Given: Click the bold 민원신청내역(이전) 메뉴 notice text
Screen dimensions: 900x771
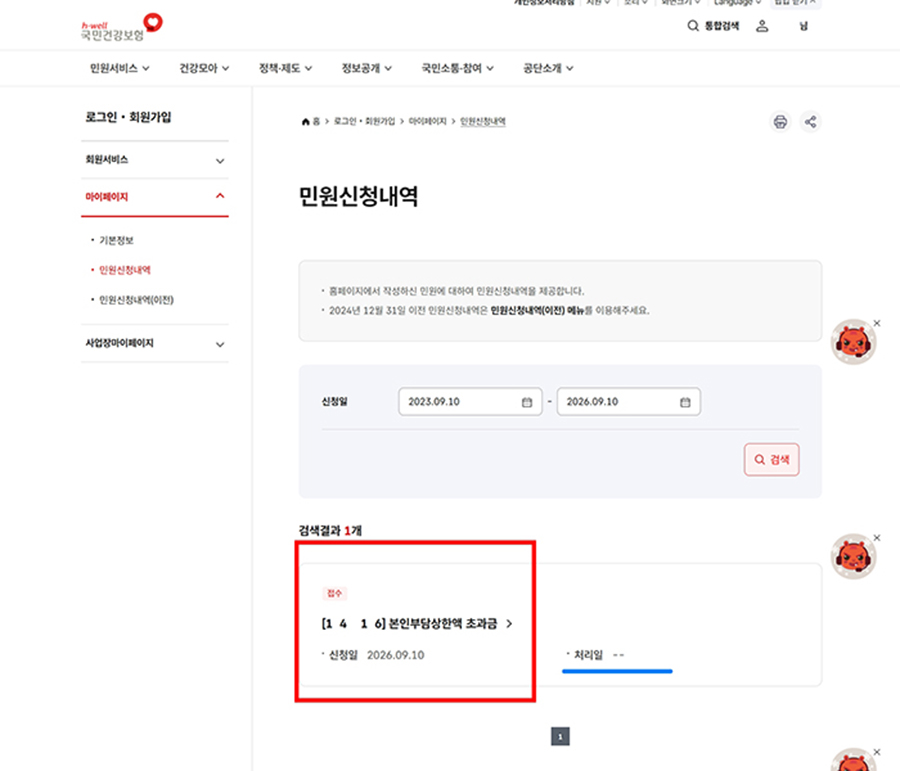Looking at the screenshot, I should tap(537, 311).
